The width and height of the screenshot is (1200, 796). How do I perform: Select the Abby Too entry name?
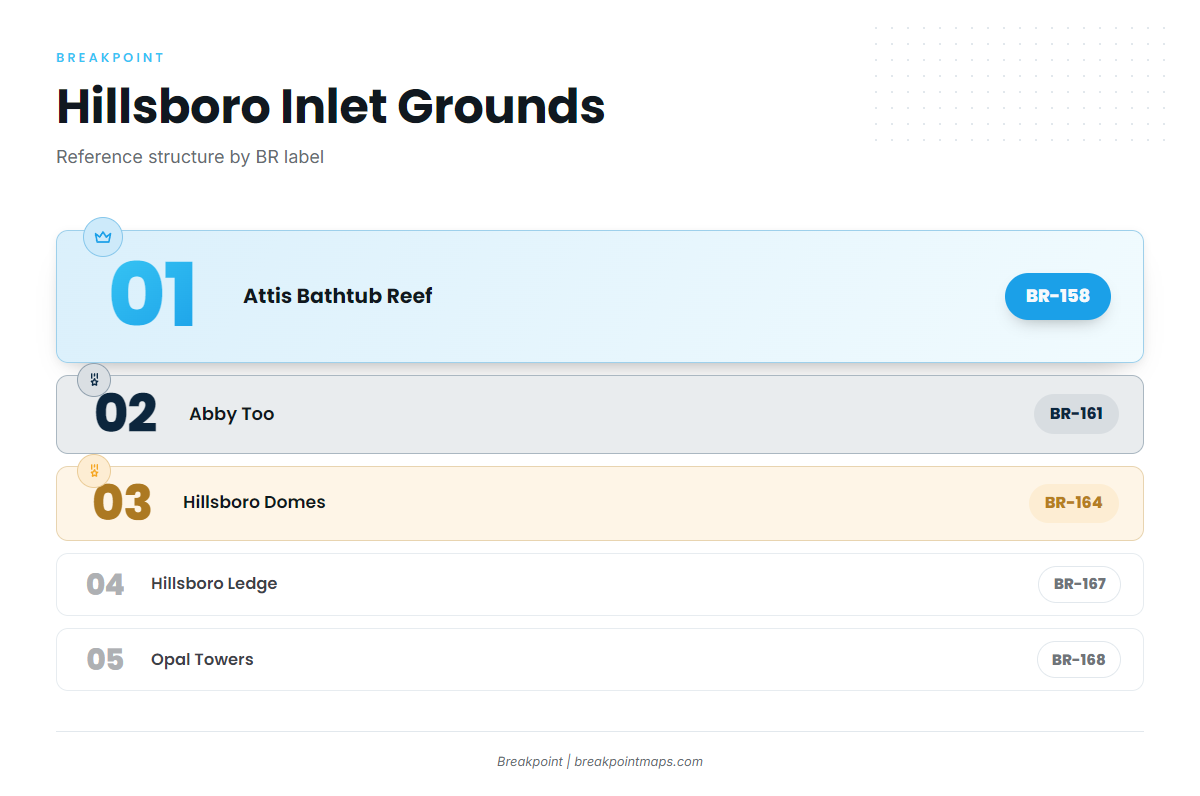coord(232,414)
